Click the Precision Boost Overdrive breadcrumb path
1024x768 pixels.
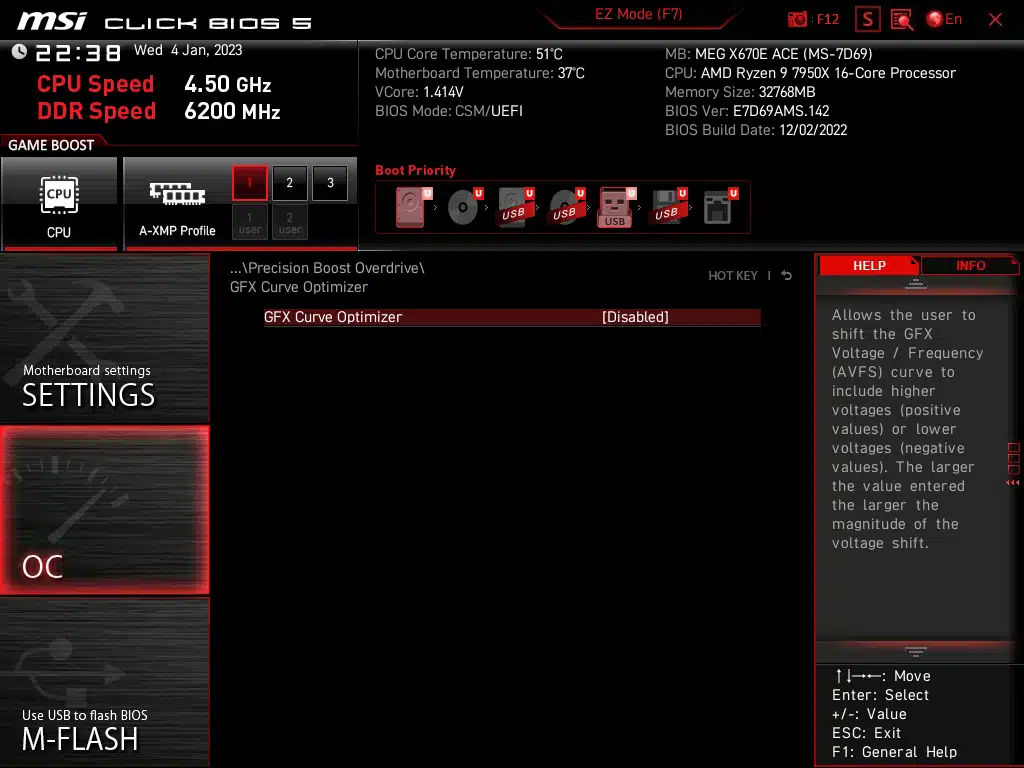click(327, 268)
